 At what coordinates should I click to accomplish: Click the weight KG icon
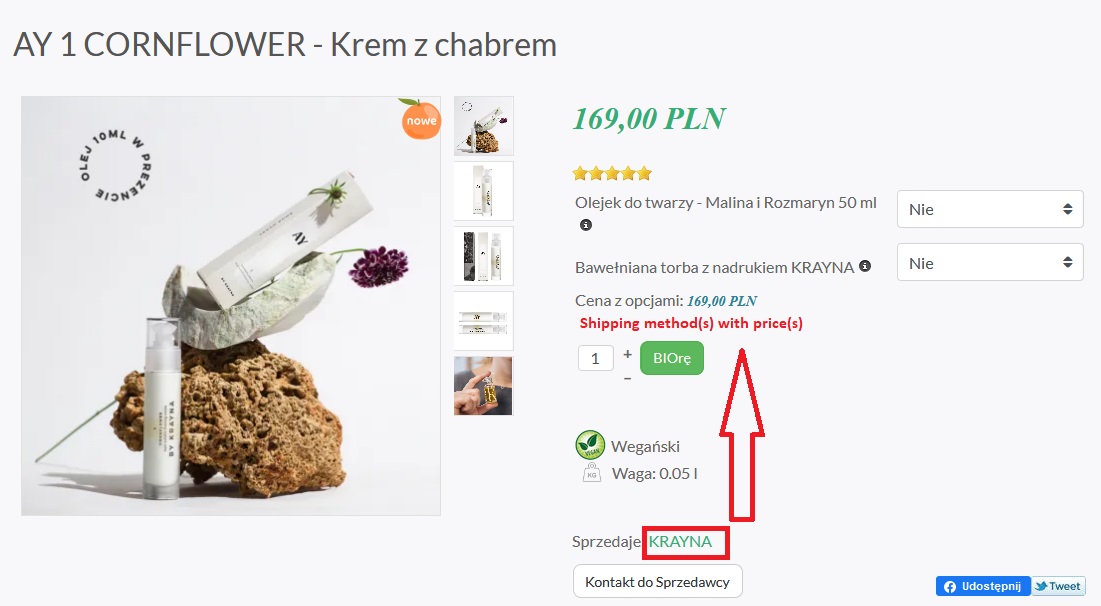(x=592, y=473)
